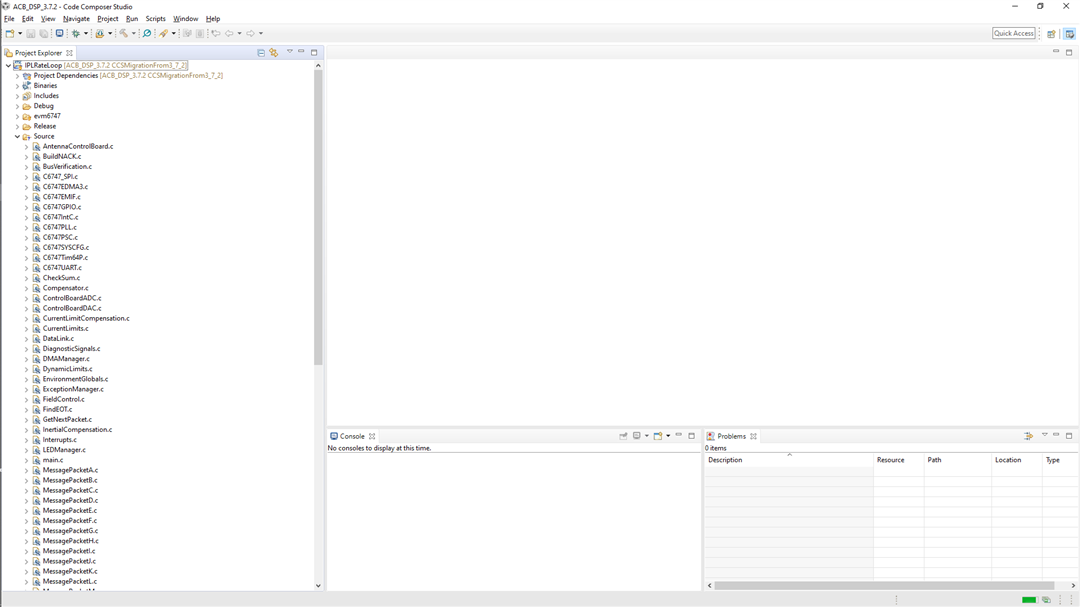1080x607 pixels.
Task: Open the Run menu
Action: point(132,19)
